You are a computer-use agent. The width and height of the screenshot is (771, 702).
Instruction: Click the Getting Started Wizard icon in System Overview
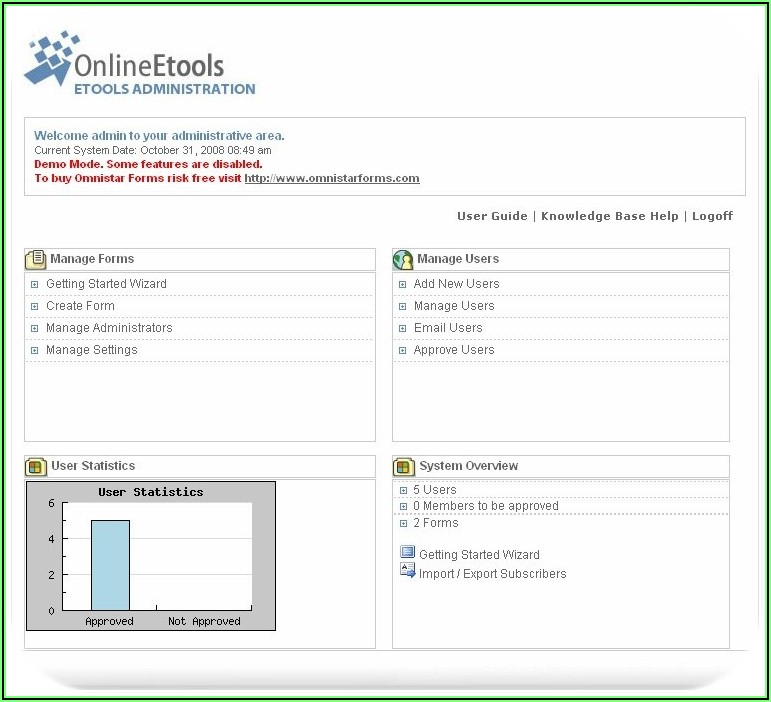pos(407,553)
